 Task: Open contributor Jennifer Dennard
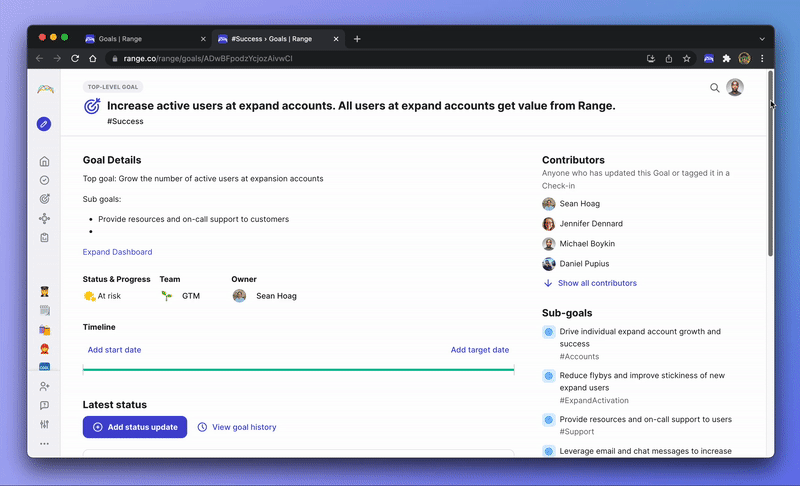tap(583, 223)
